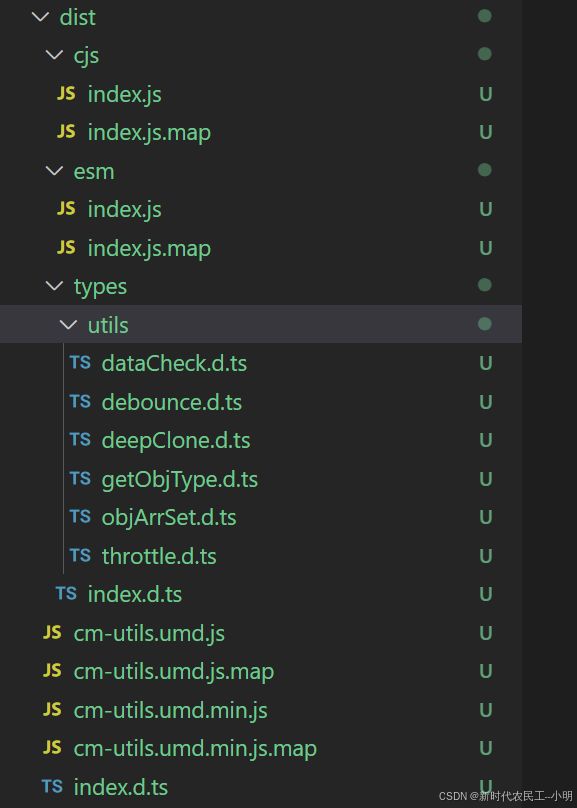The height and width of the screenshot is (808, 577).
Task: Click the U badge on objArrSet.d.ts row
Action: point(486,517)
